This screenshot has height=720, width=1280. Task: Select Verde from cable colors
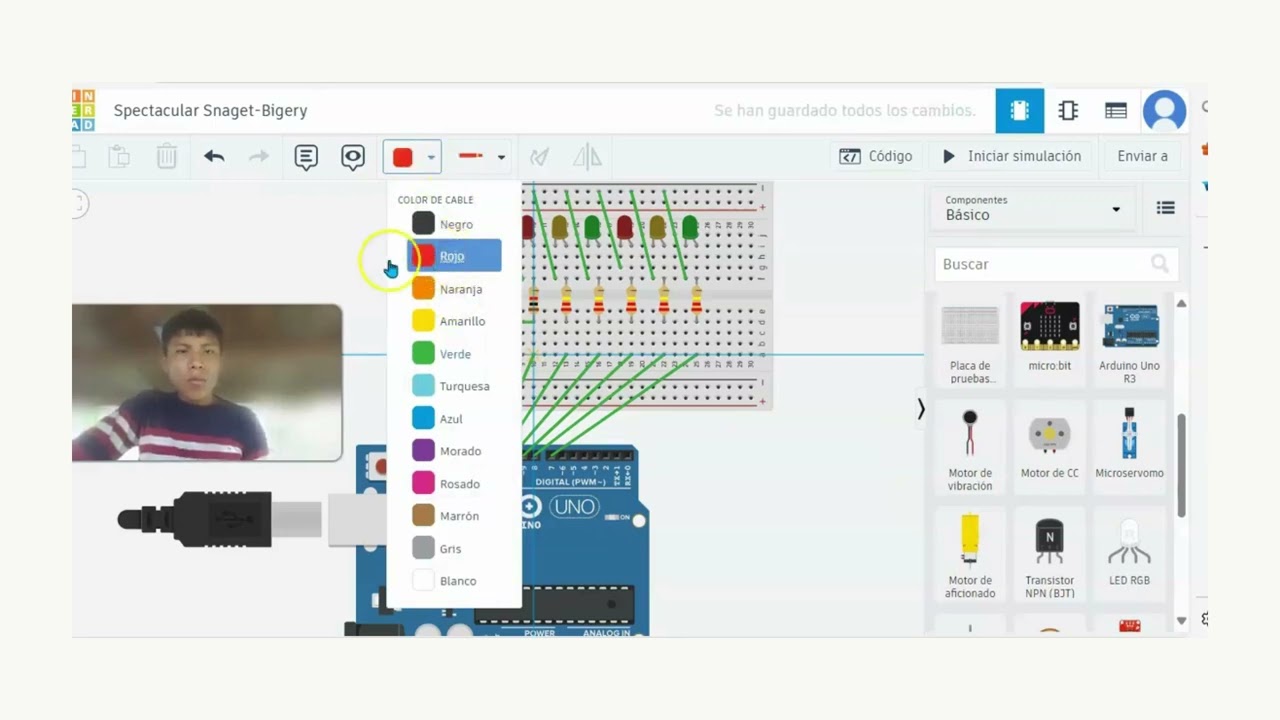point(454,354)
